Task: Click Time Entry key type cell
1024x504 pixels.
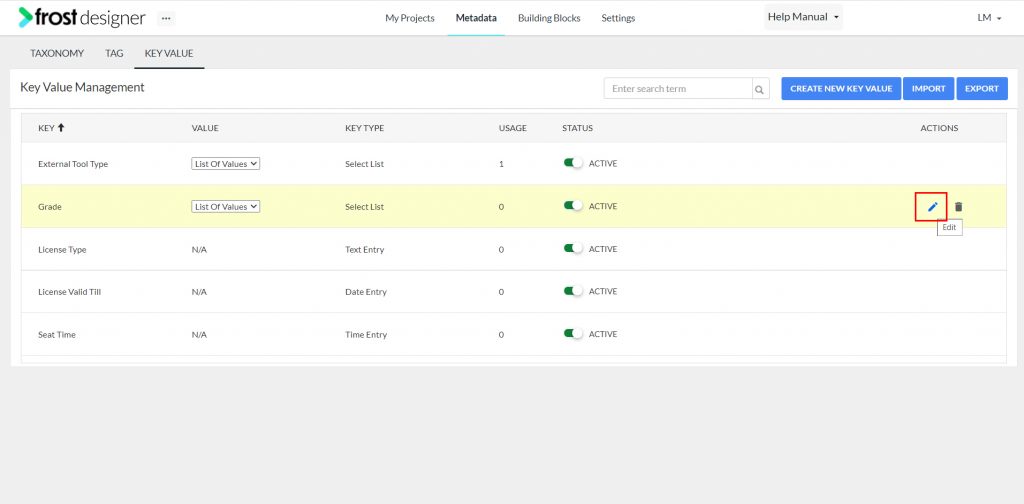Action: coord(366,334)
